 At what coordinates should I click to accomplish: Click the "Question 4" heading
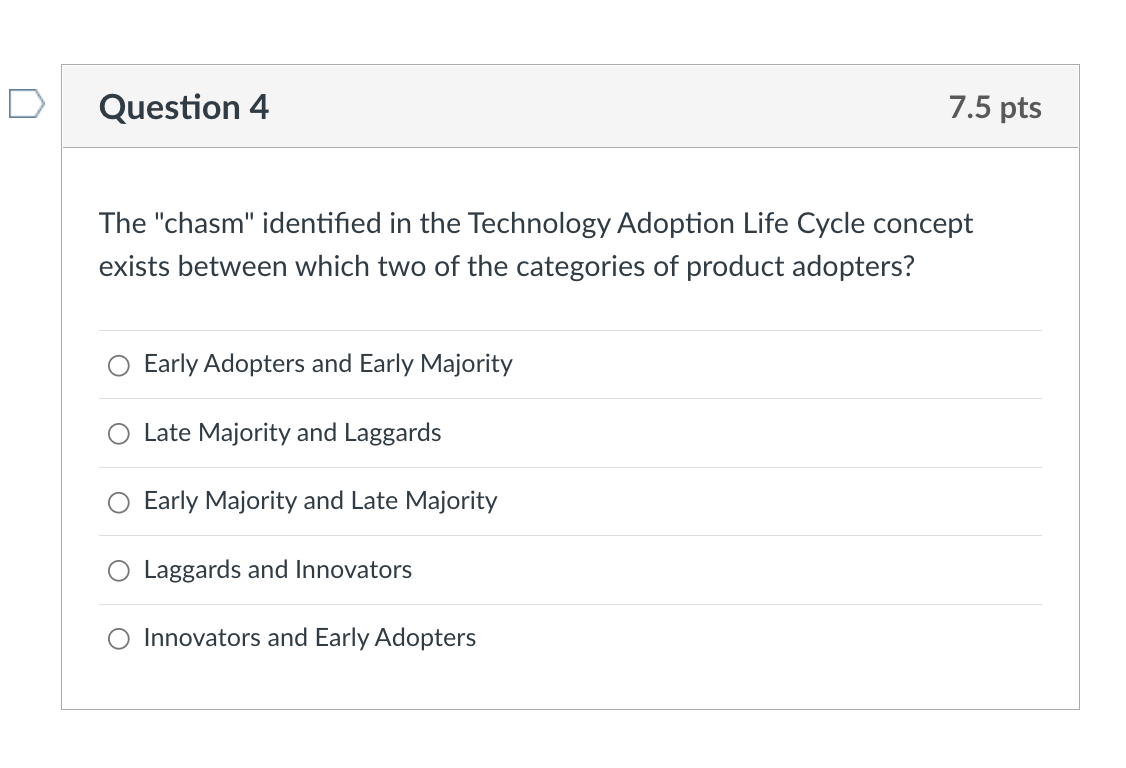tap(183, 107)
